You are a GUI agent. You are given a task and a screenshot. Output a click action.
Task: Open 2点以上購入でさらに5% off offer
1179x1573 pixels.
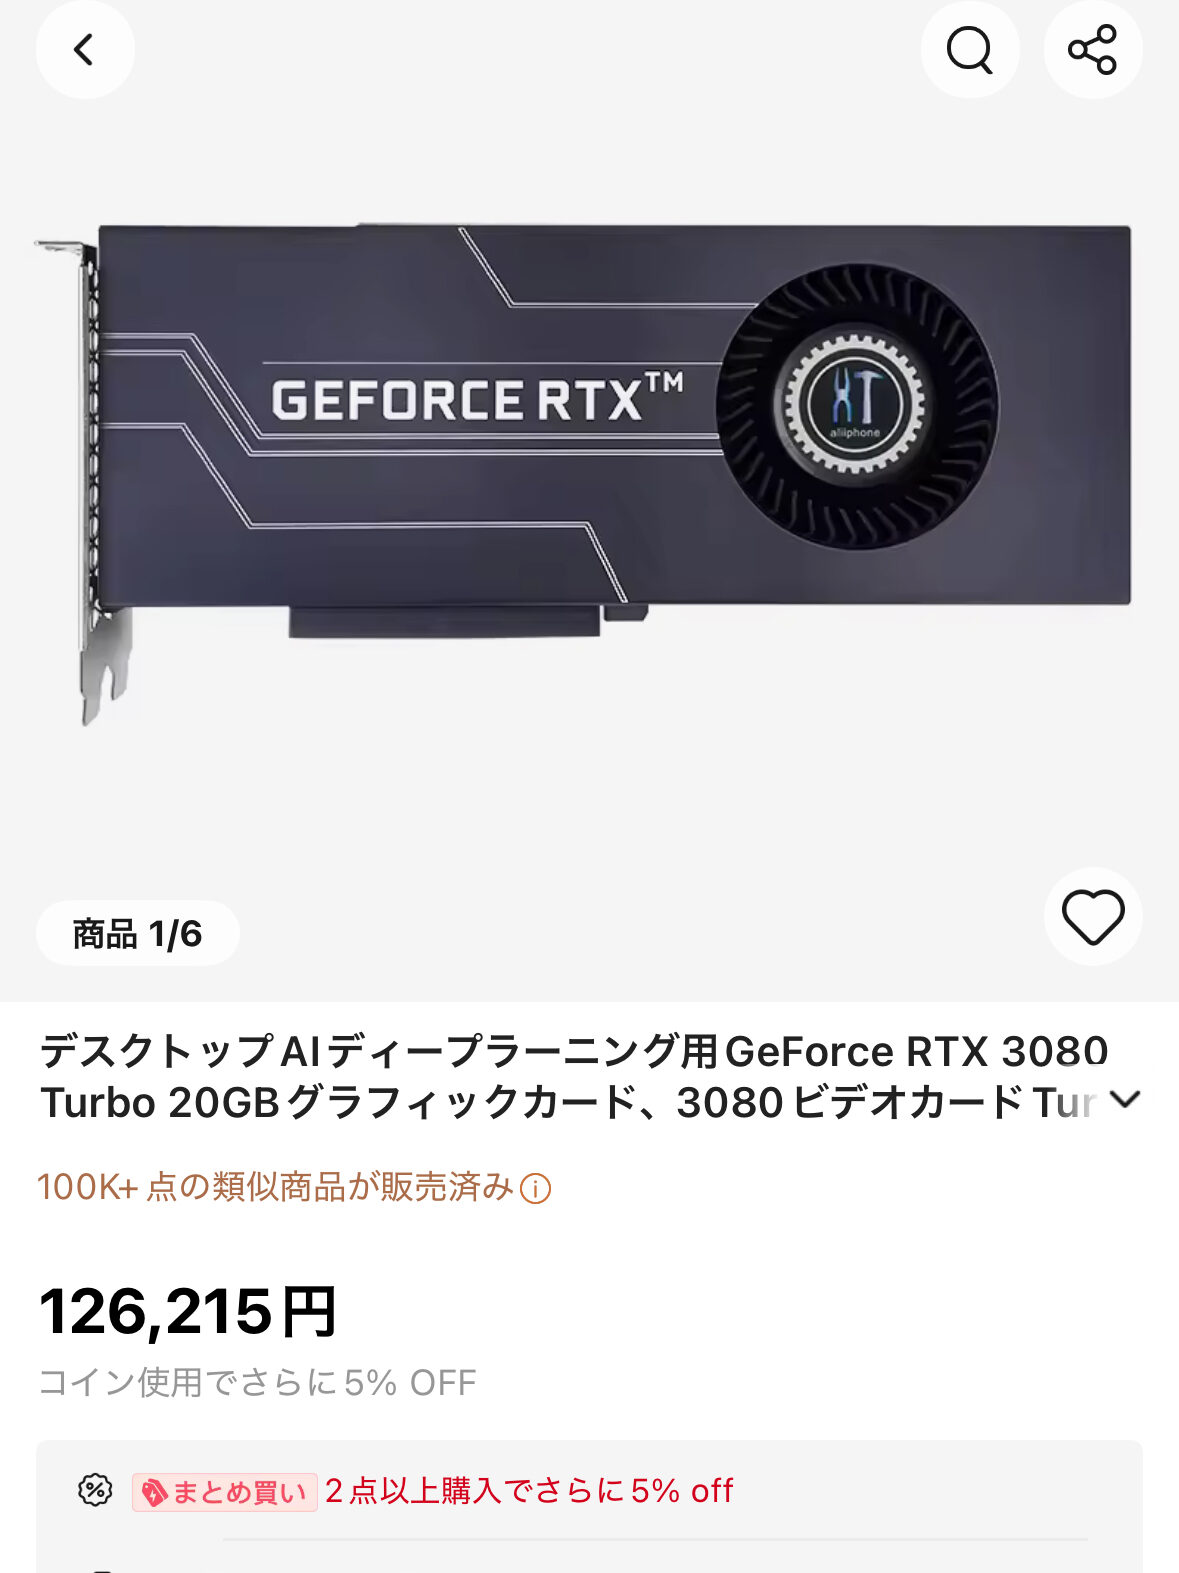[529, 1491]
